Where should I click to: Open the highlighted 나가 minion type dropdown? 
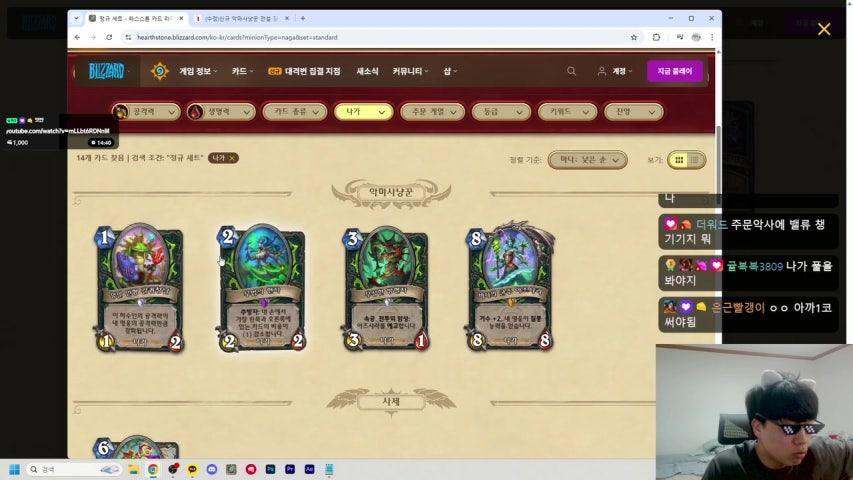click(363, 112)
